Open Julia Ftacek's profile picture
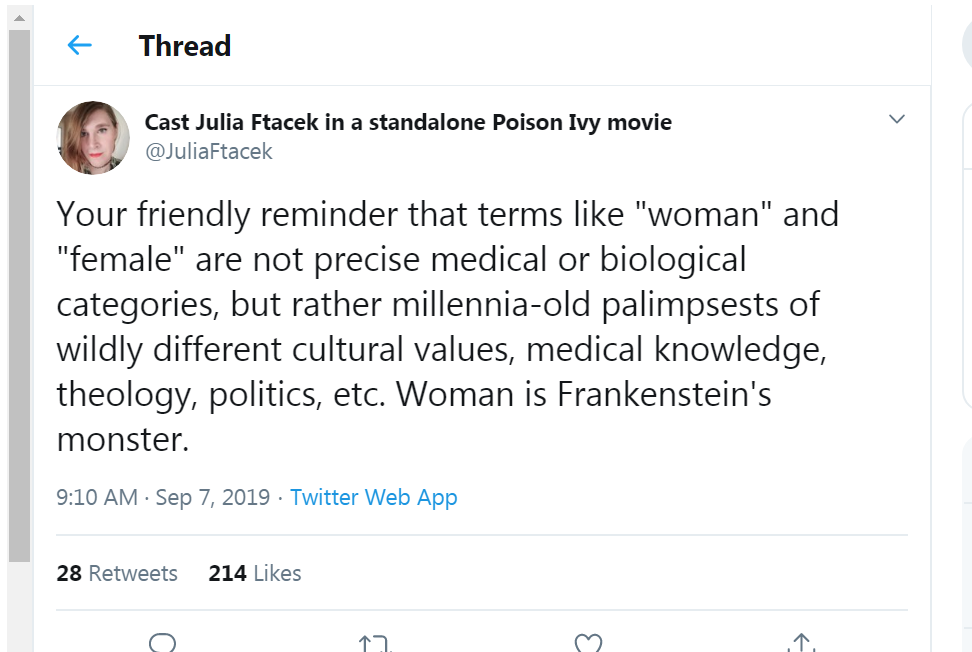The image size is (972, 652). (93, 137)
